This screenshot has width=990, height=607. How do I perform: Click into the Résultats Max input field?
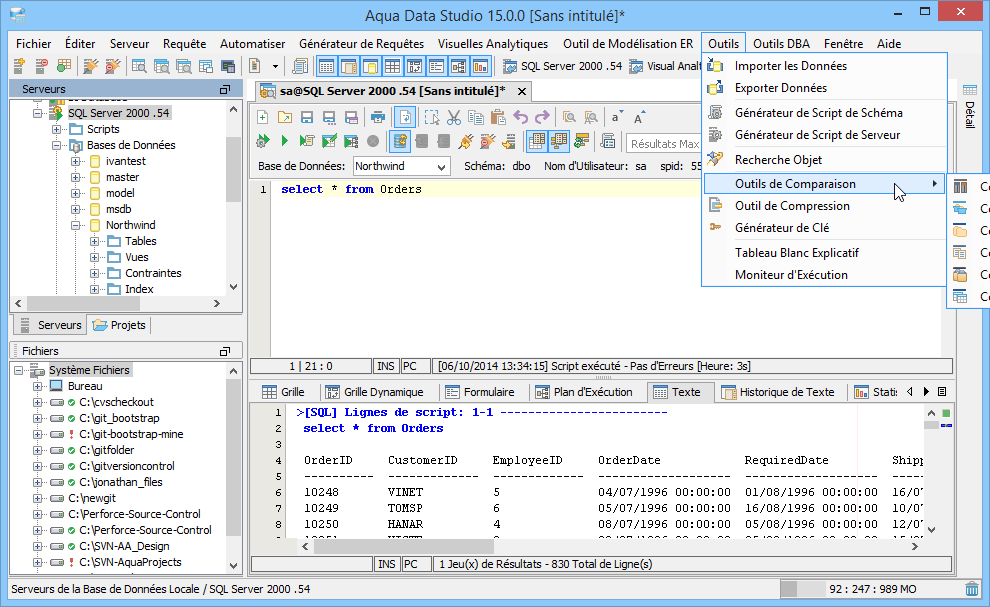pos(663,144)
